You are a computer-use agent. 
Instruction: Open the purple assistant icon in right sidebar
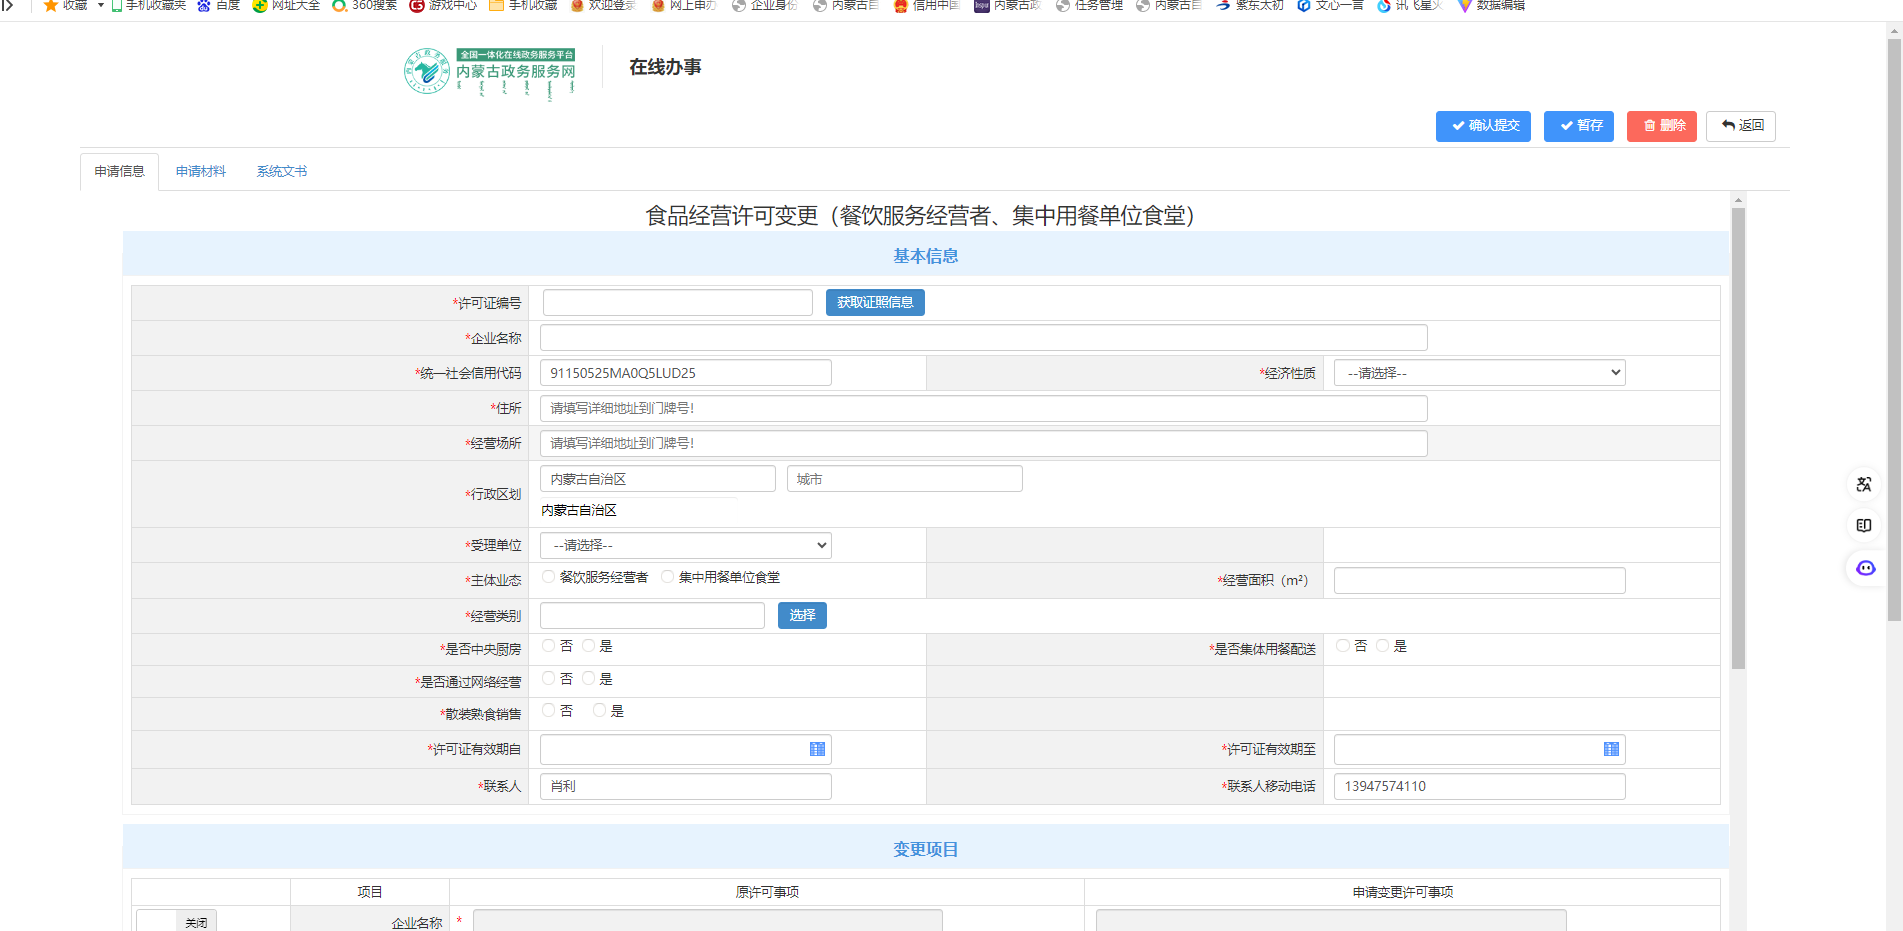1865,568
